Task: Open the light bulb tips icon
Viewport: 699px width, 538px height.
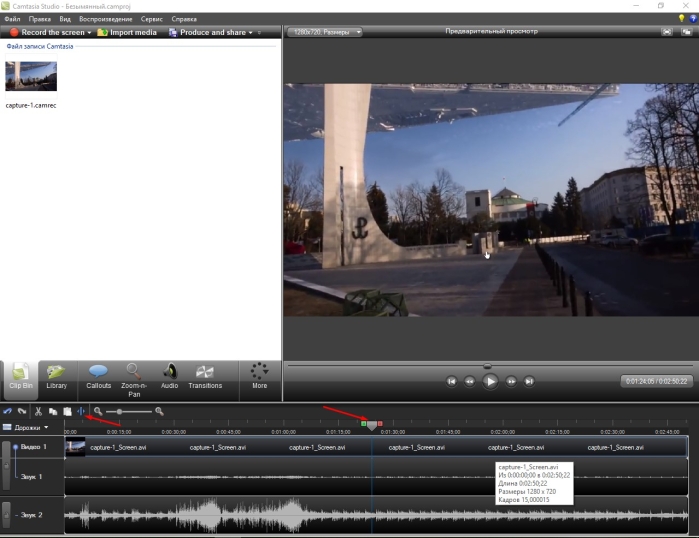Action: 681,18
